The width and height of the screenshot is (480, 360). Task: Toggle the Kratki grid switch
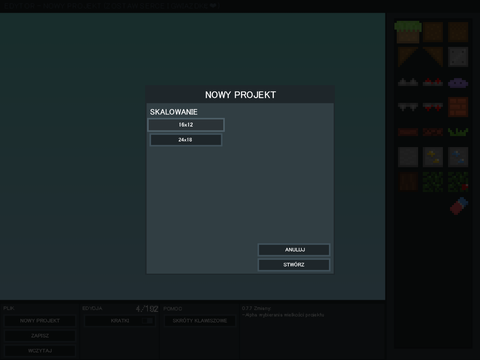point(147,321)
